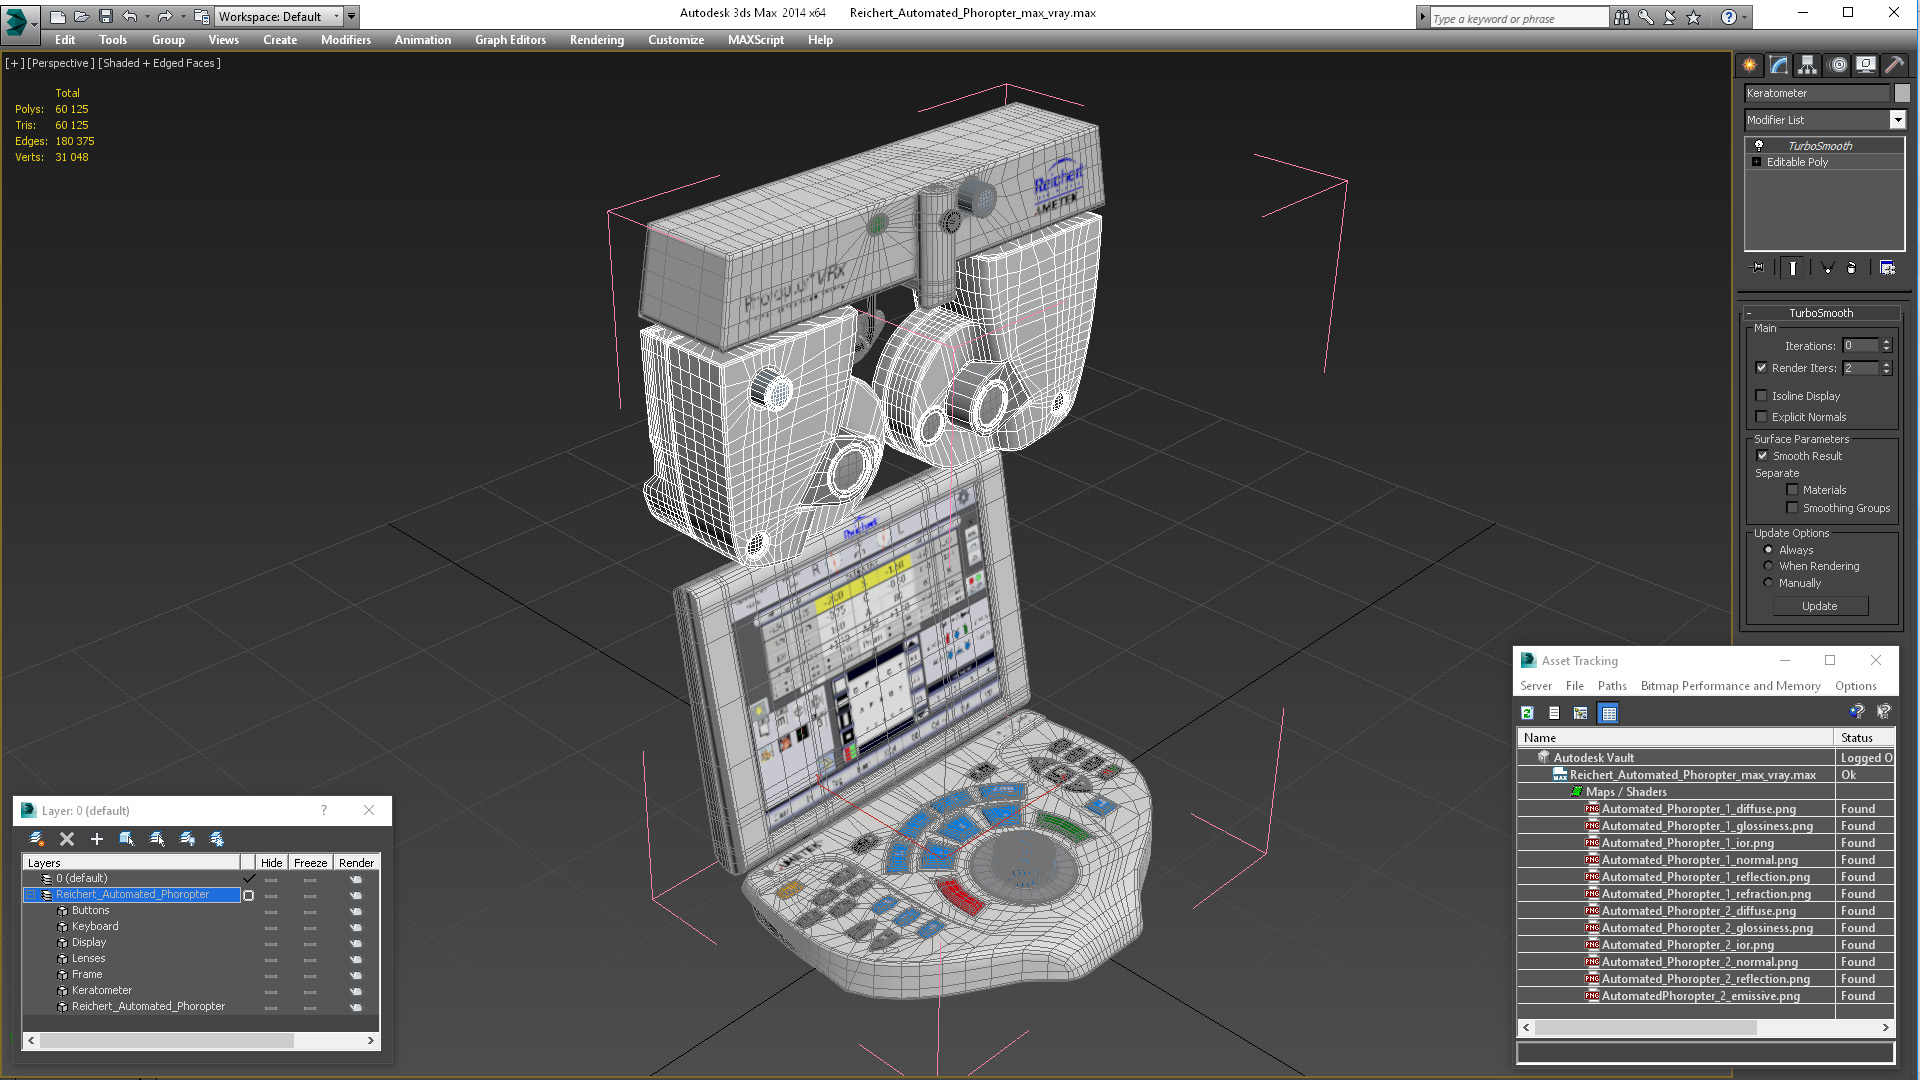Toggle TurboSmooth modifier lightbulb
This screenshot has height=1080, width=1920.
tap(1759, 146)
